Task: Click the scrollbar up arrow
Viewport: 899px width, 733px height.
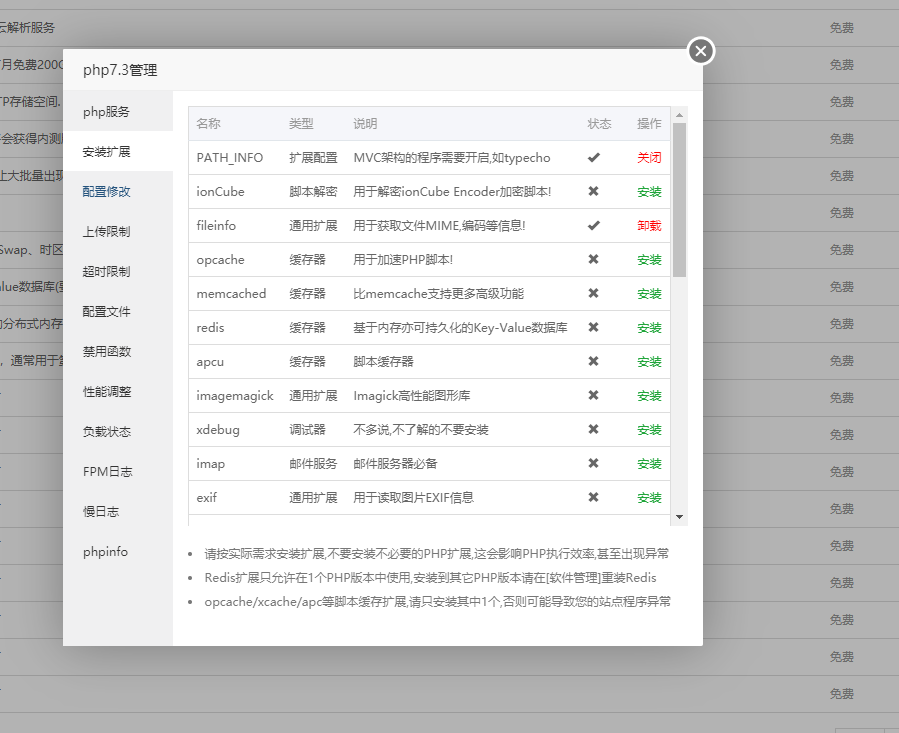Action: point(679,115)
